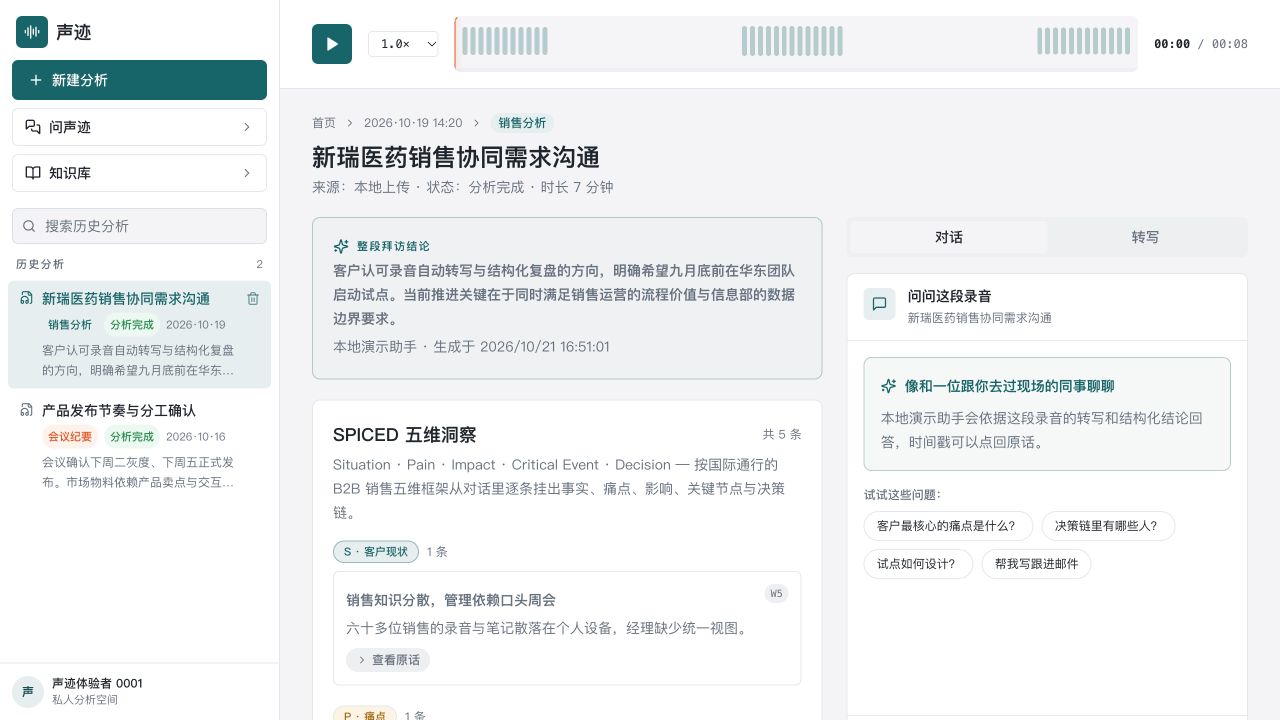Click the 声 user avatar
1280x720 pixels.
pyautogui.click(x=28, y=691)
